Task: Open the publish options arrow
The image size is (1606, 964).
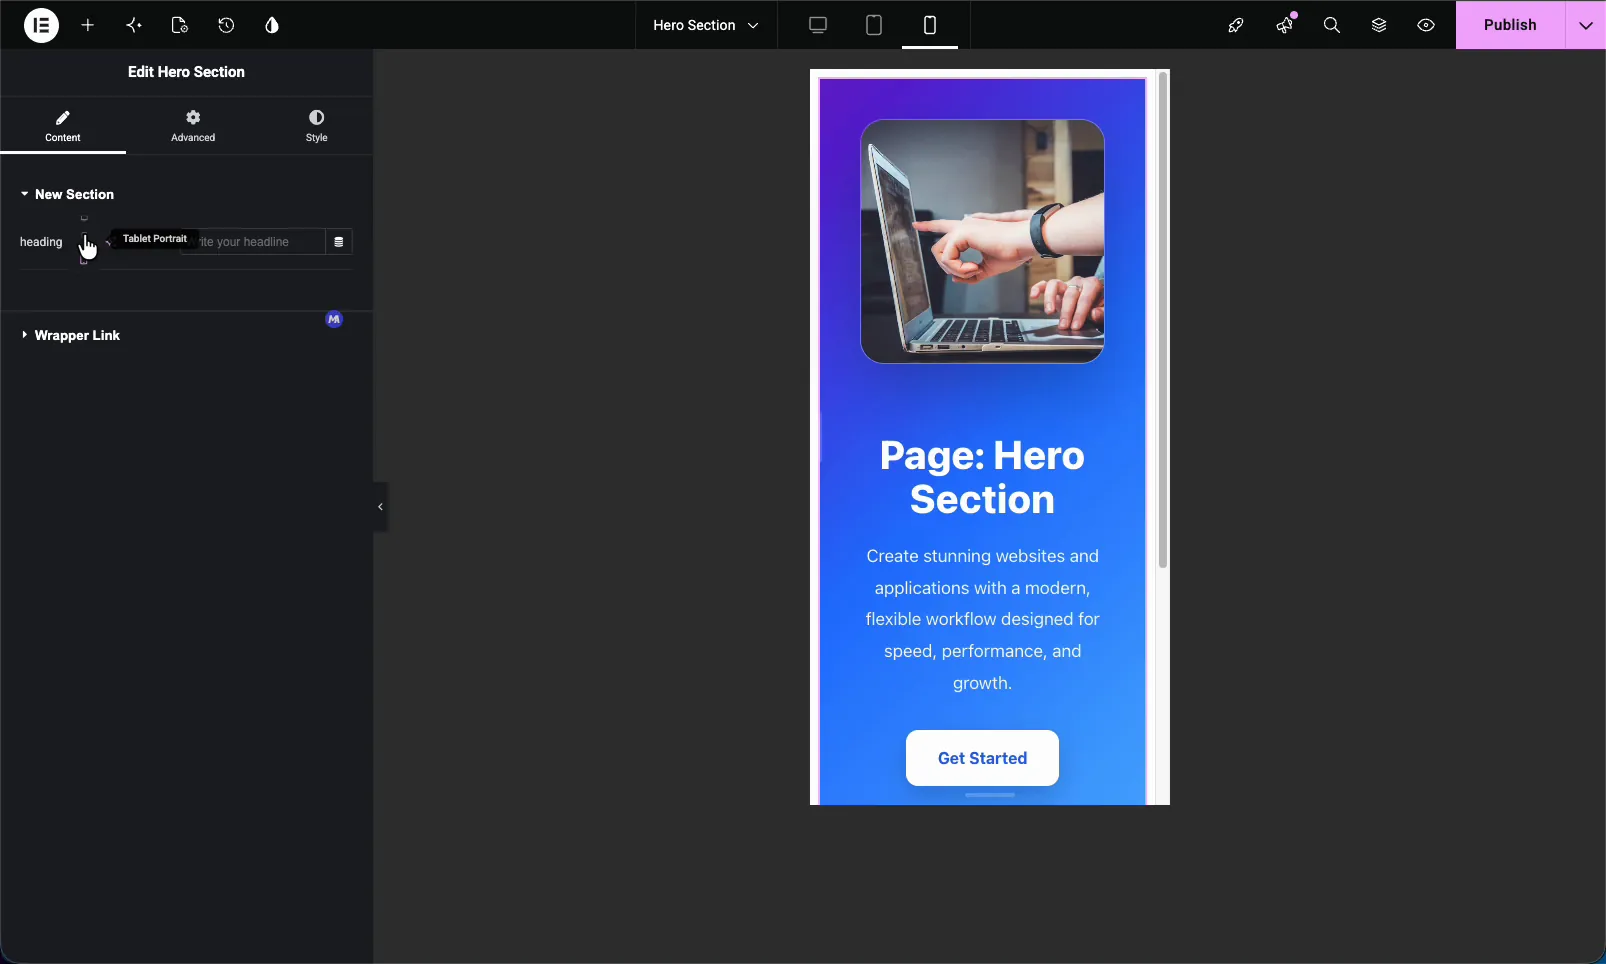Action: tap(1586, 25)
